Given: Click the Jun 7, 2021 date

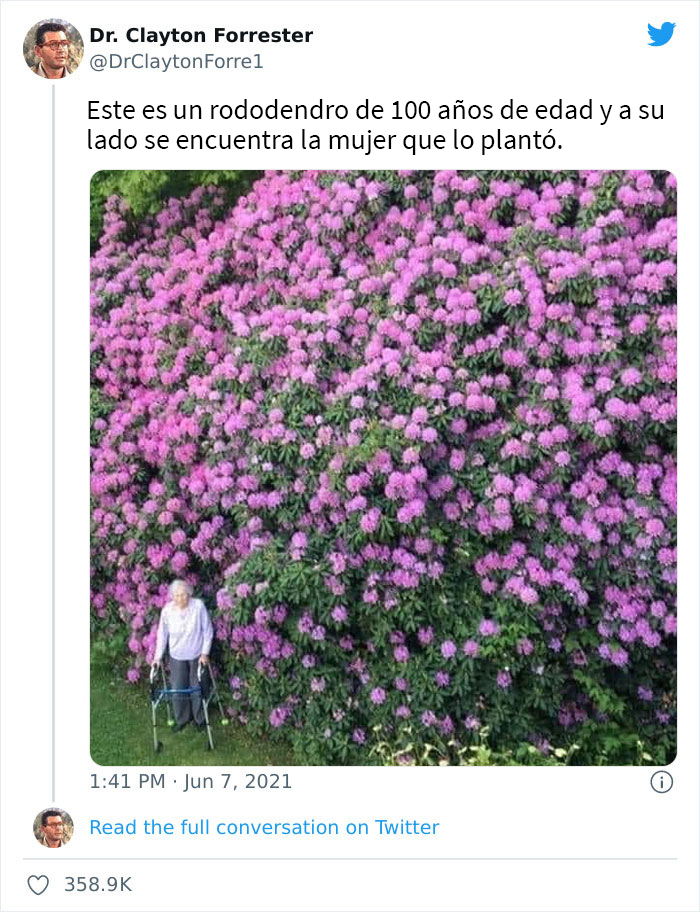Looking at the screenshot, I should (238, 781).
